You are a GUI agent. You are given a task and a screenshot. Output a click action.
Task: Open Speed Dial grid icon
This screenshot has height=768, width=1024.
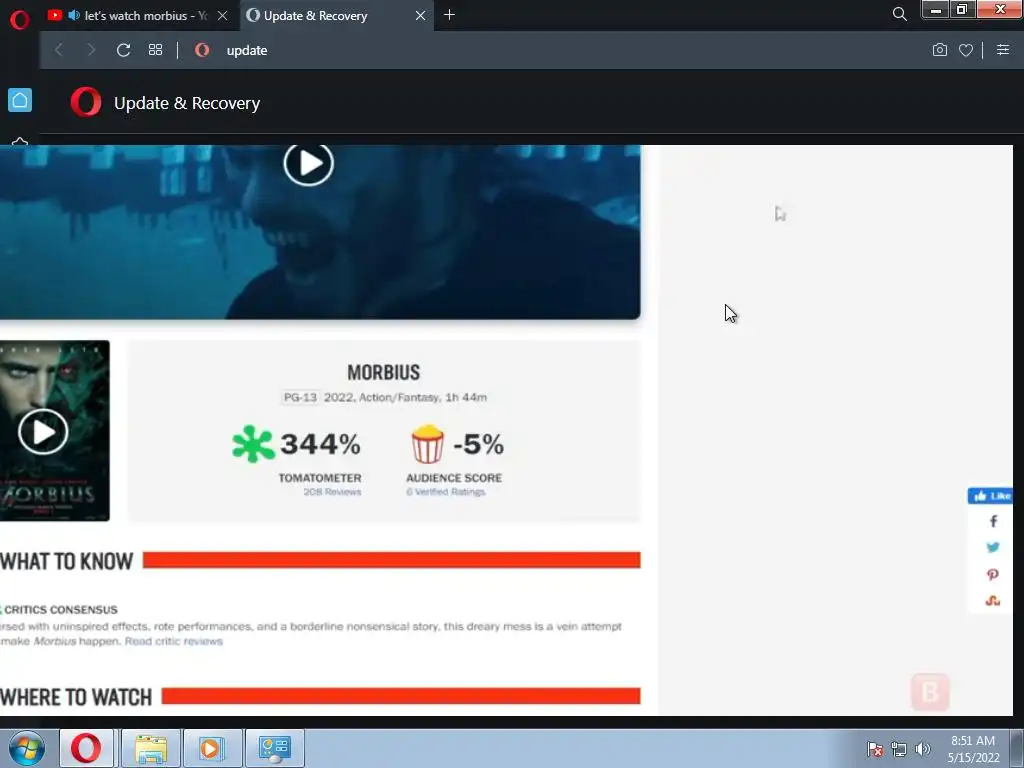pyautogui.click(x=155, y=50)
